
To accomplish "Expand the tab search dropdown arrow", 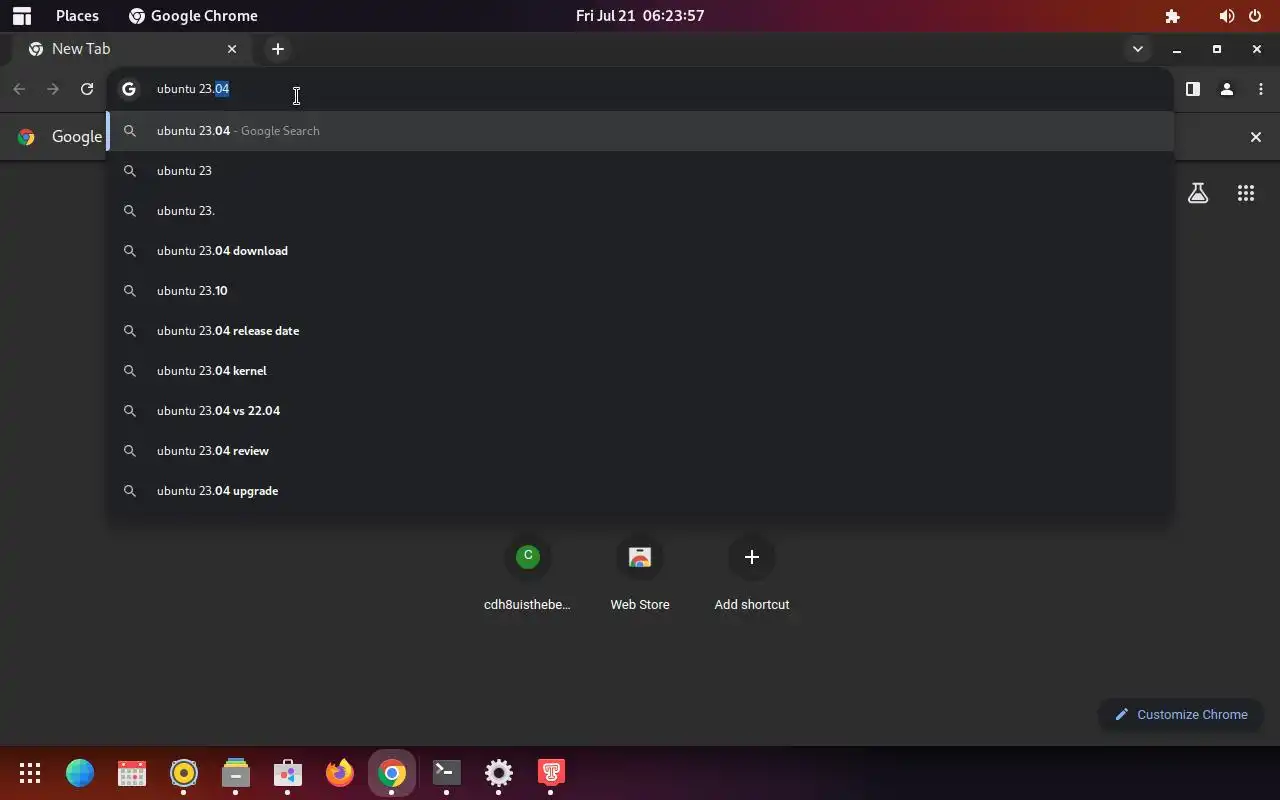I will tap(1137, 49).
